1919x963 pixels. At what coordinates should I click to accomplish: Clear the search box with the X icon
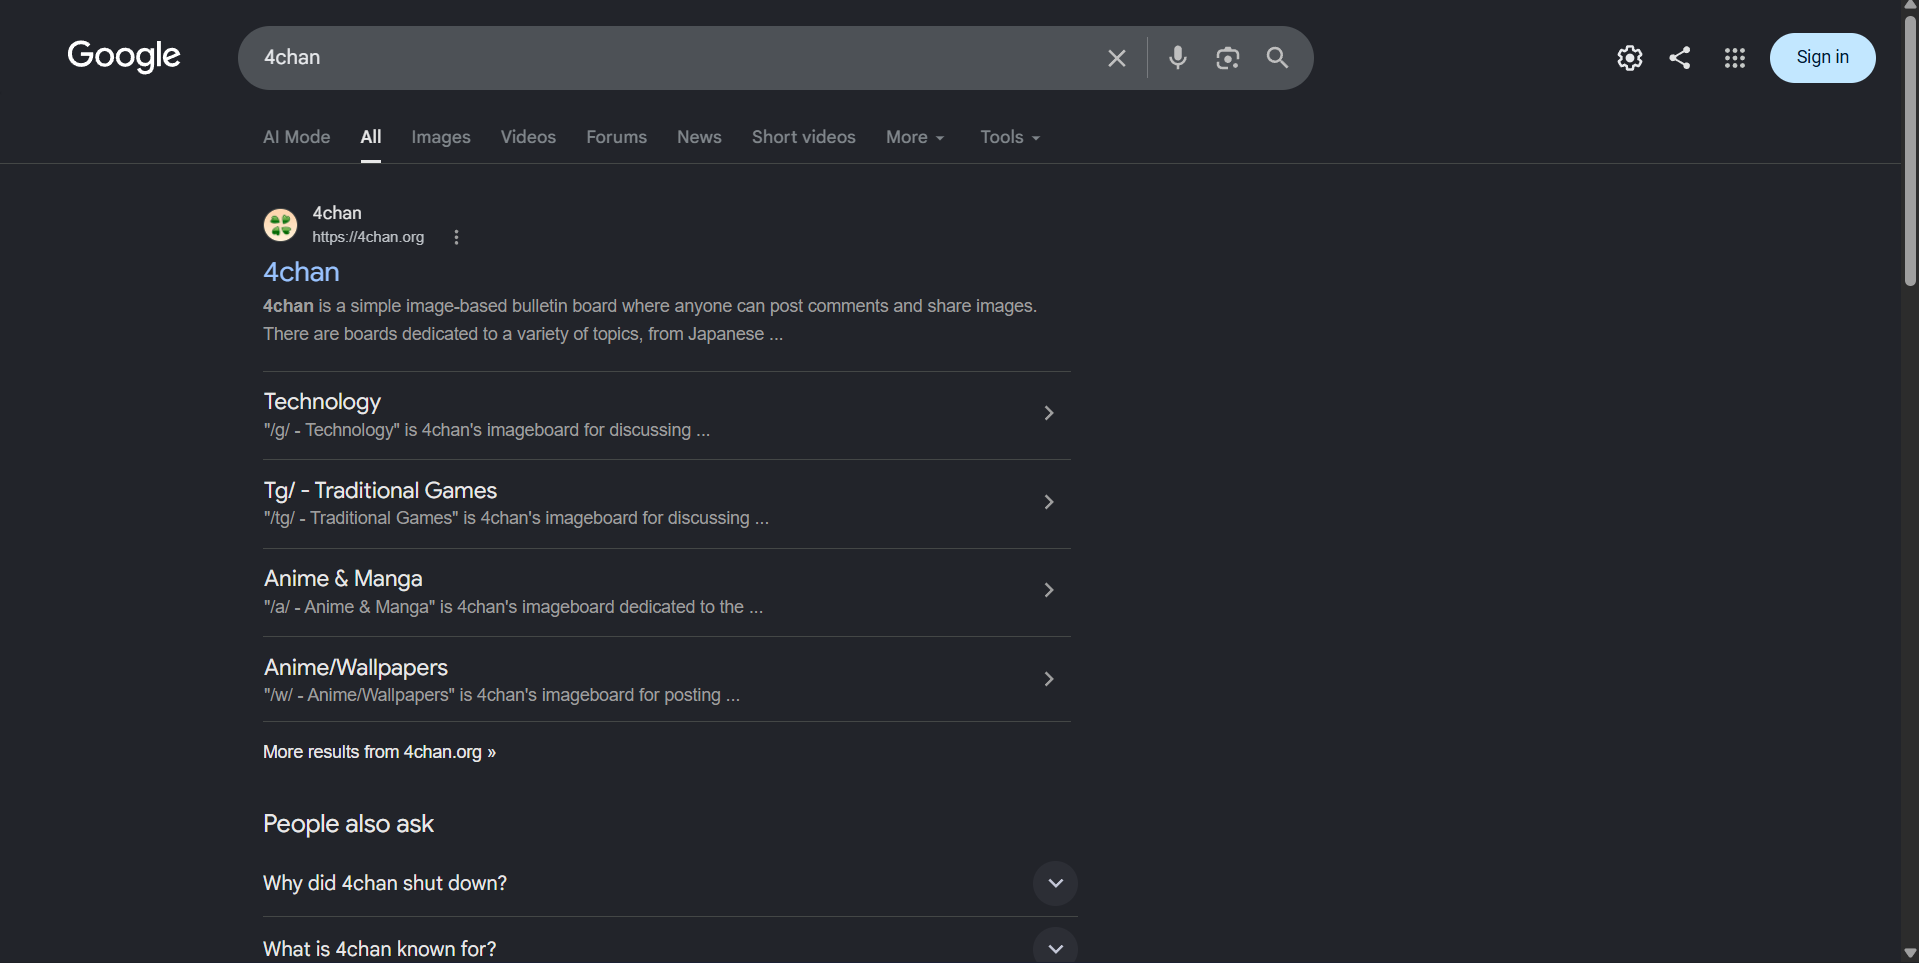[1117, 58]
